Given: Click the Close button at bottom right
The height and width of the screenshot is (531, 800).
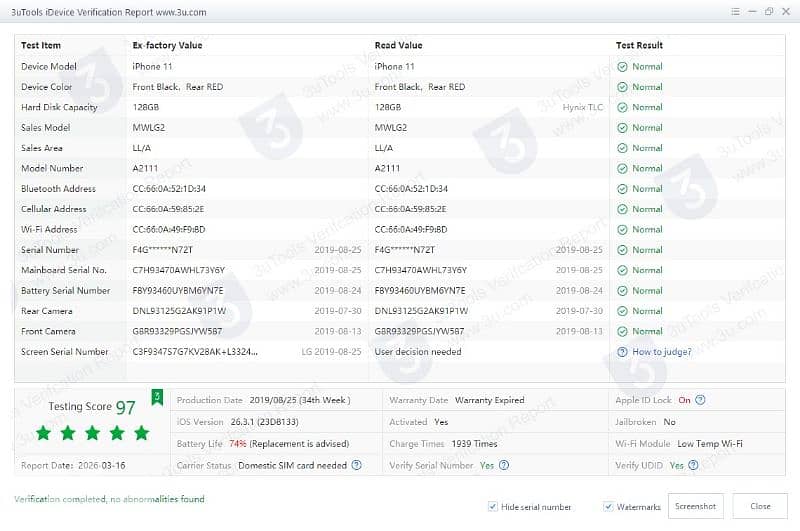Looking at the screenshot, I should pyautogui.click(x=760, y=506).
